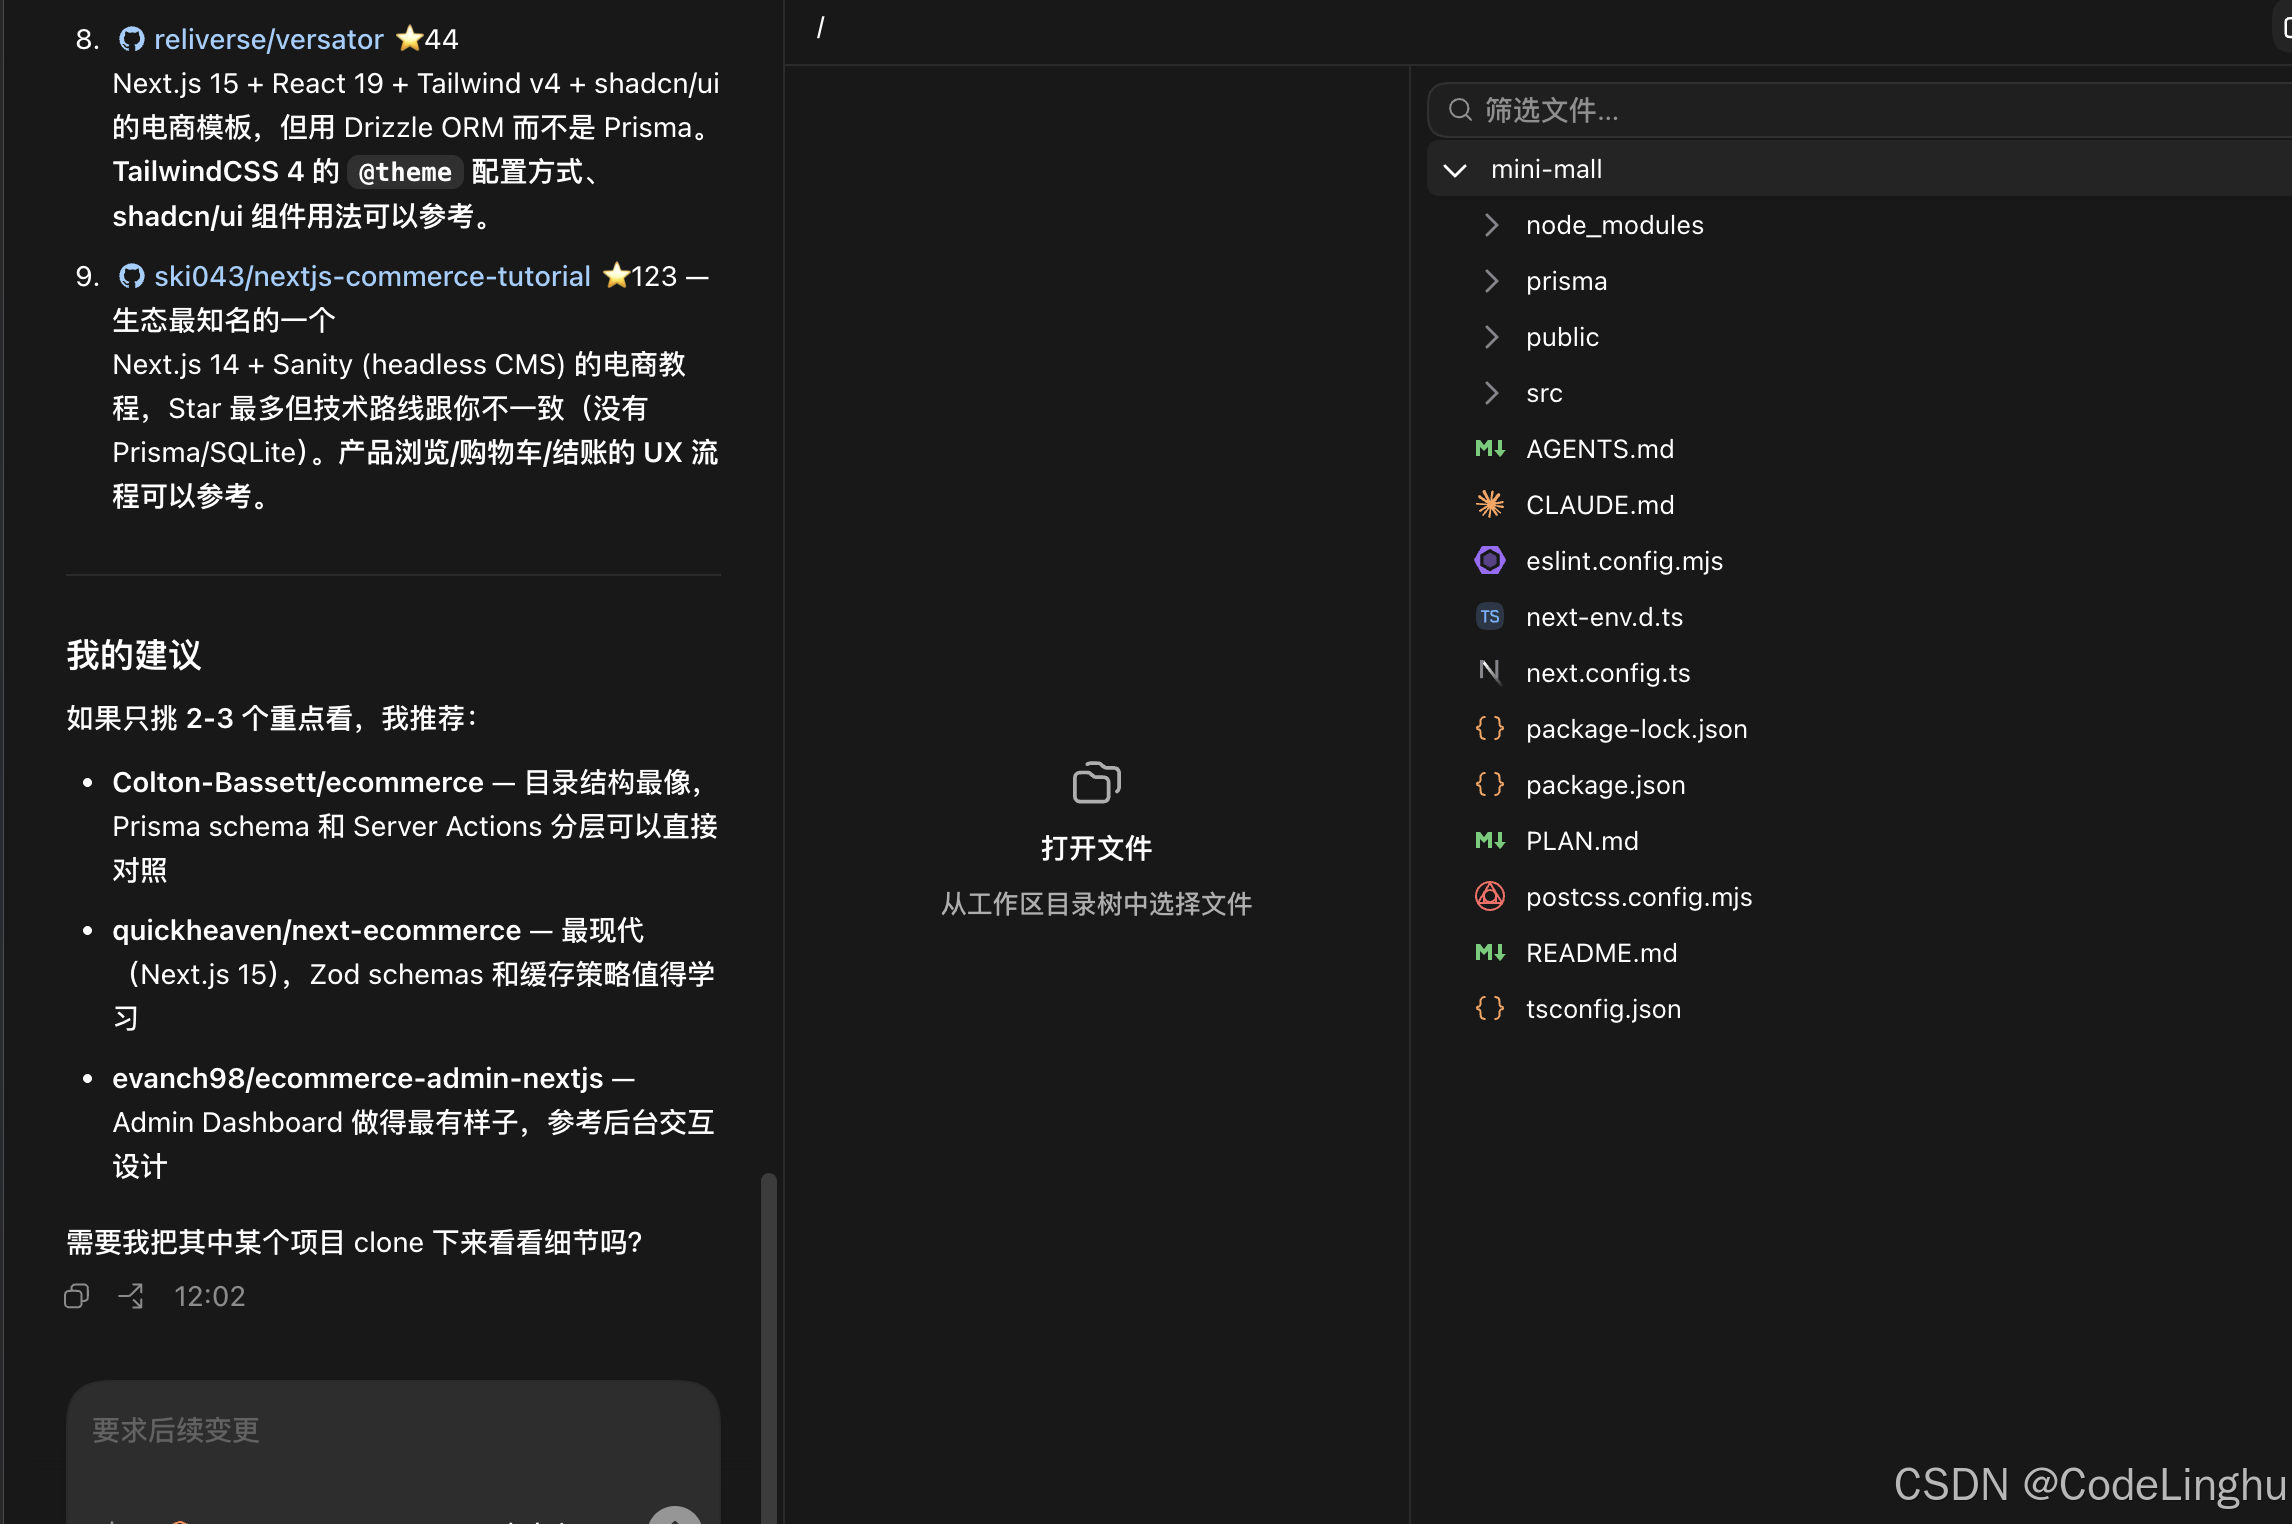Viewport: 2292px width, 1524px height.
Task: Select the AGENTS.md file name
Action: coord(1600,449)
